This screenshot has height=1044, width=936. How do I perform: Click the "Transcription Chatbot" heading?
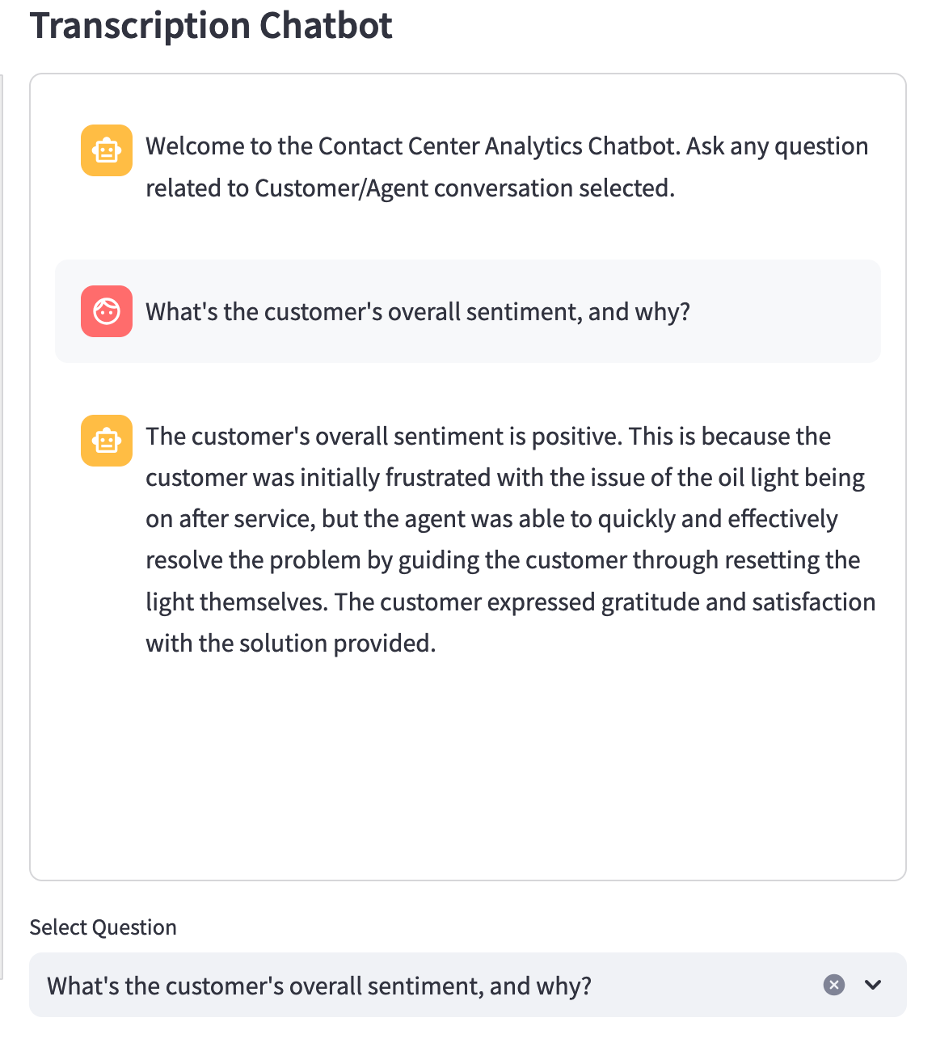click(211, 25)
